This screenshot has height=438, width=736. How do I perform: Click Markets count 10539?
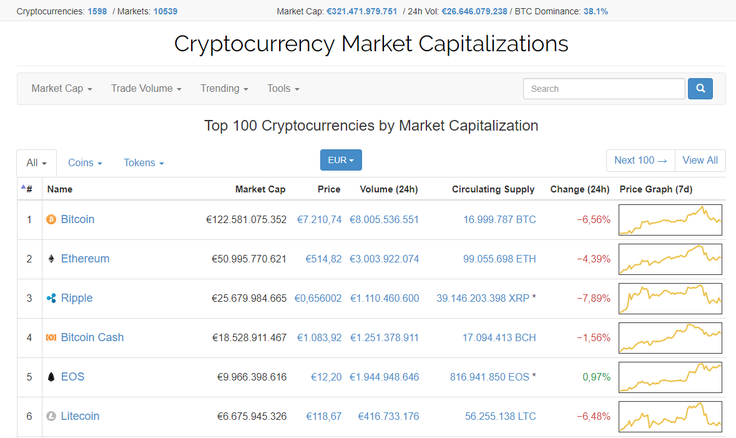pyautogui.click(x=165, y=11)
